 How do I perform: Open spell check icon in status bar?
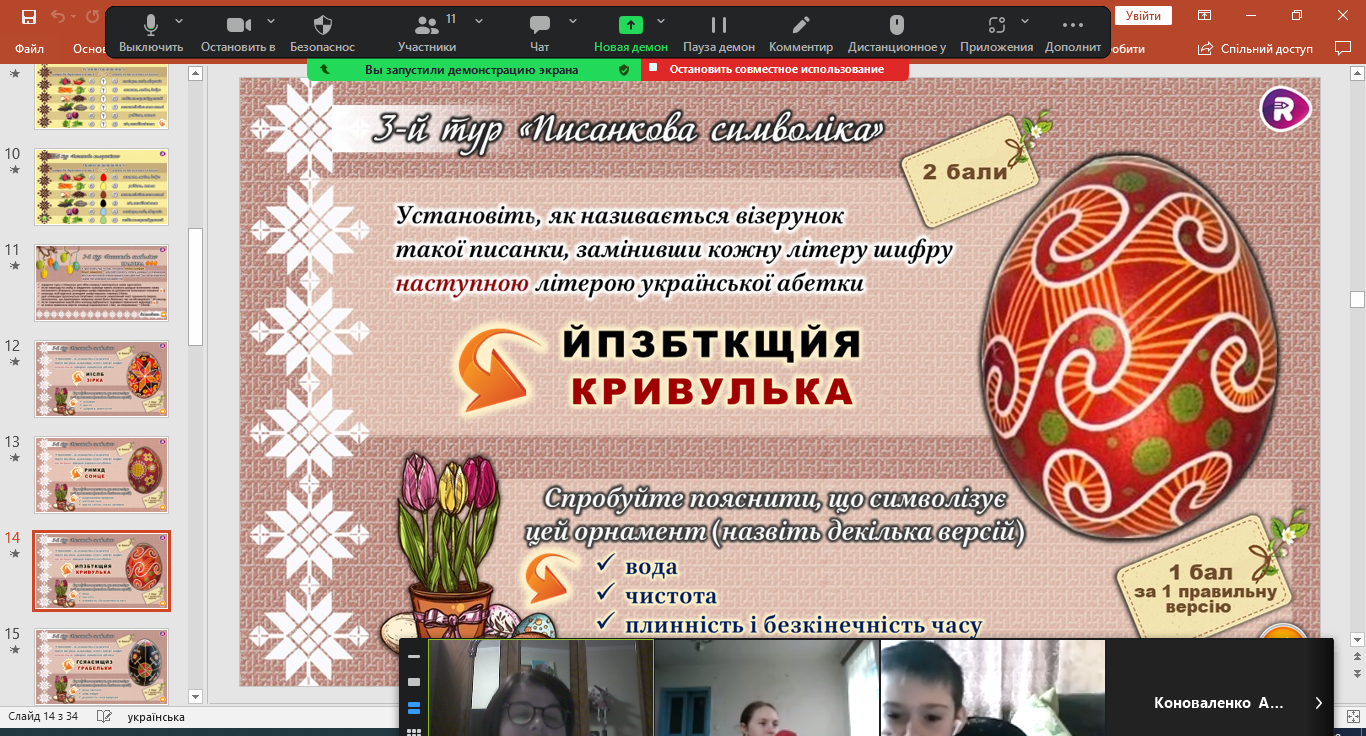point(104,717)
